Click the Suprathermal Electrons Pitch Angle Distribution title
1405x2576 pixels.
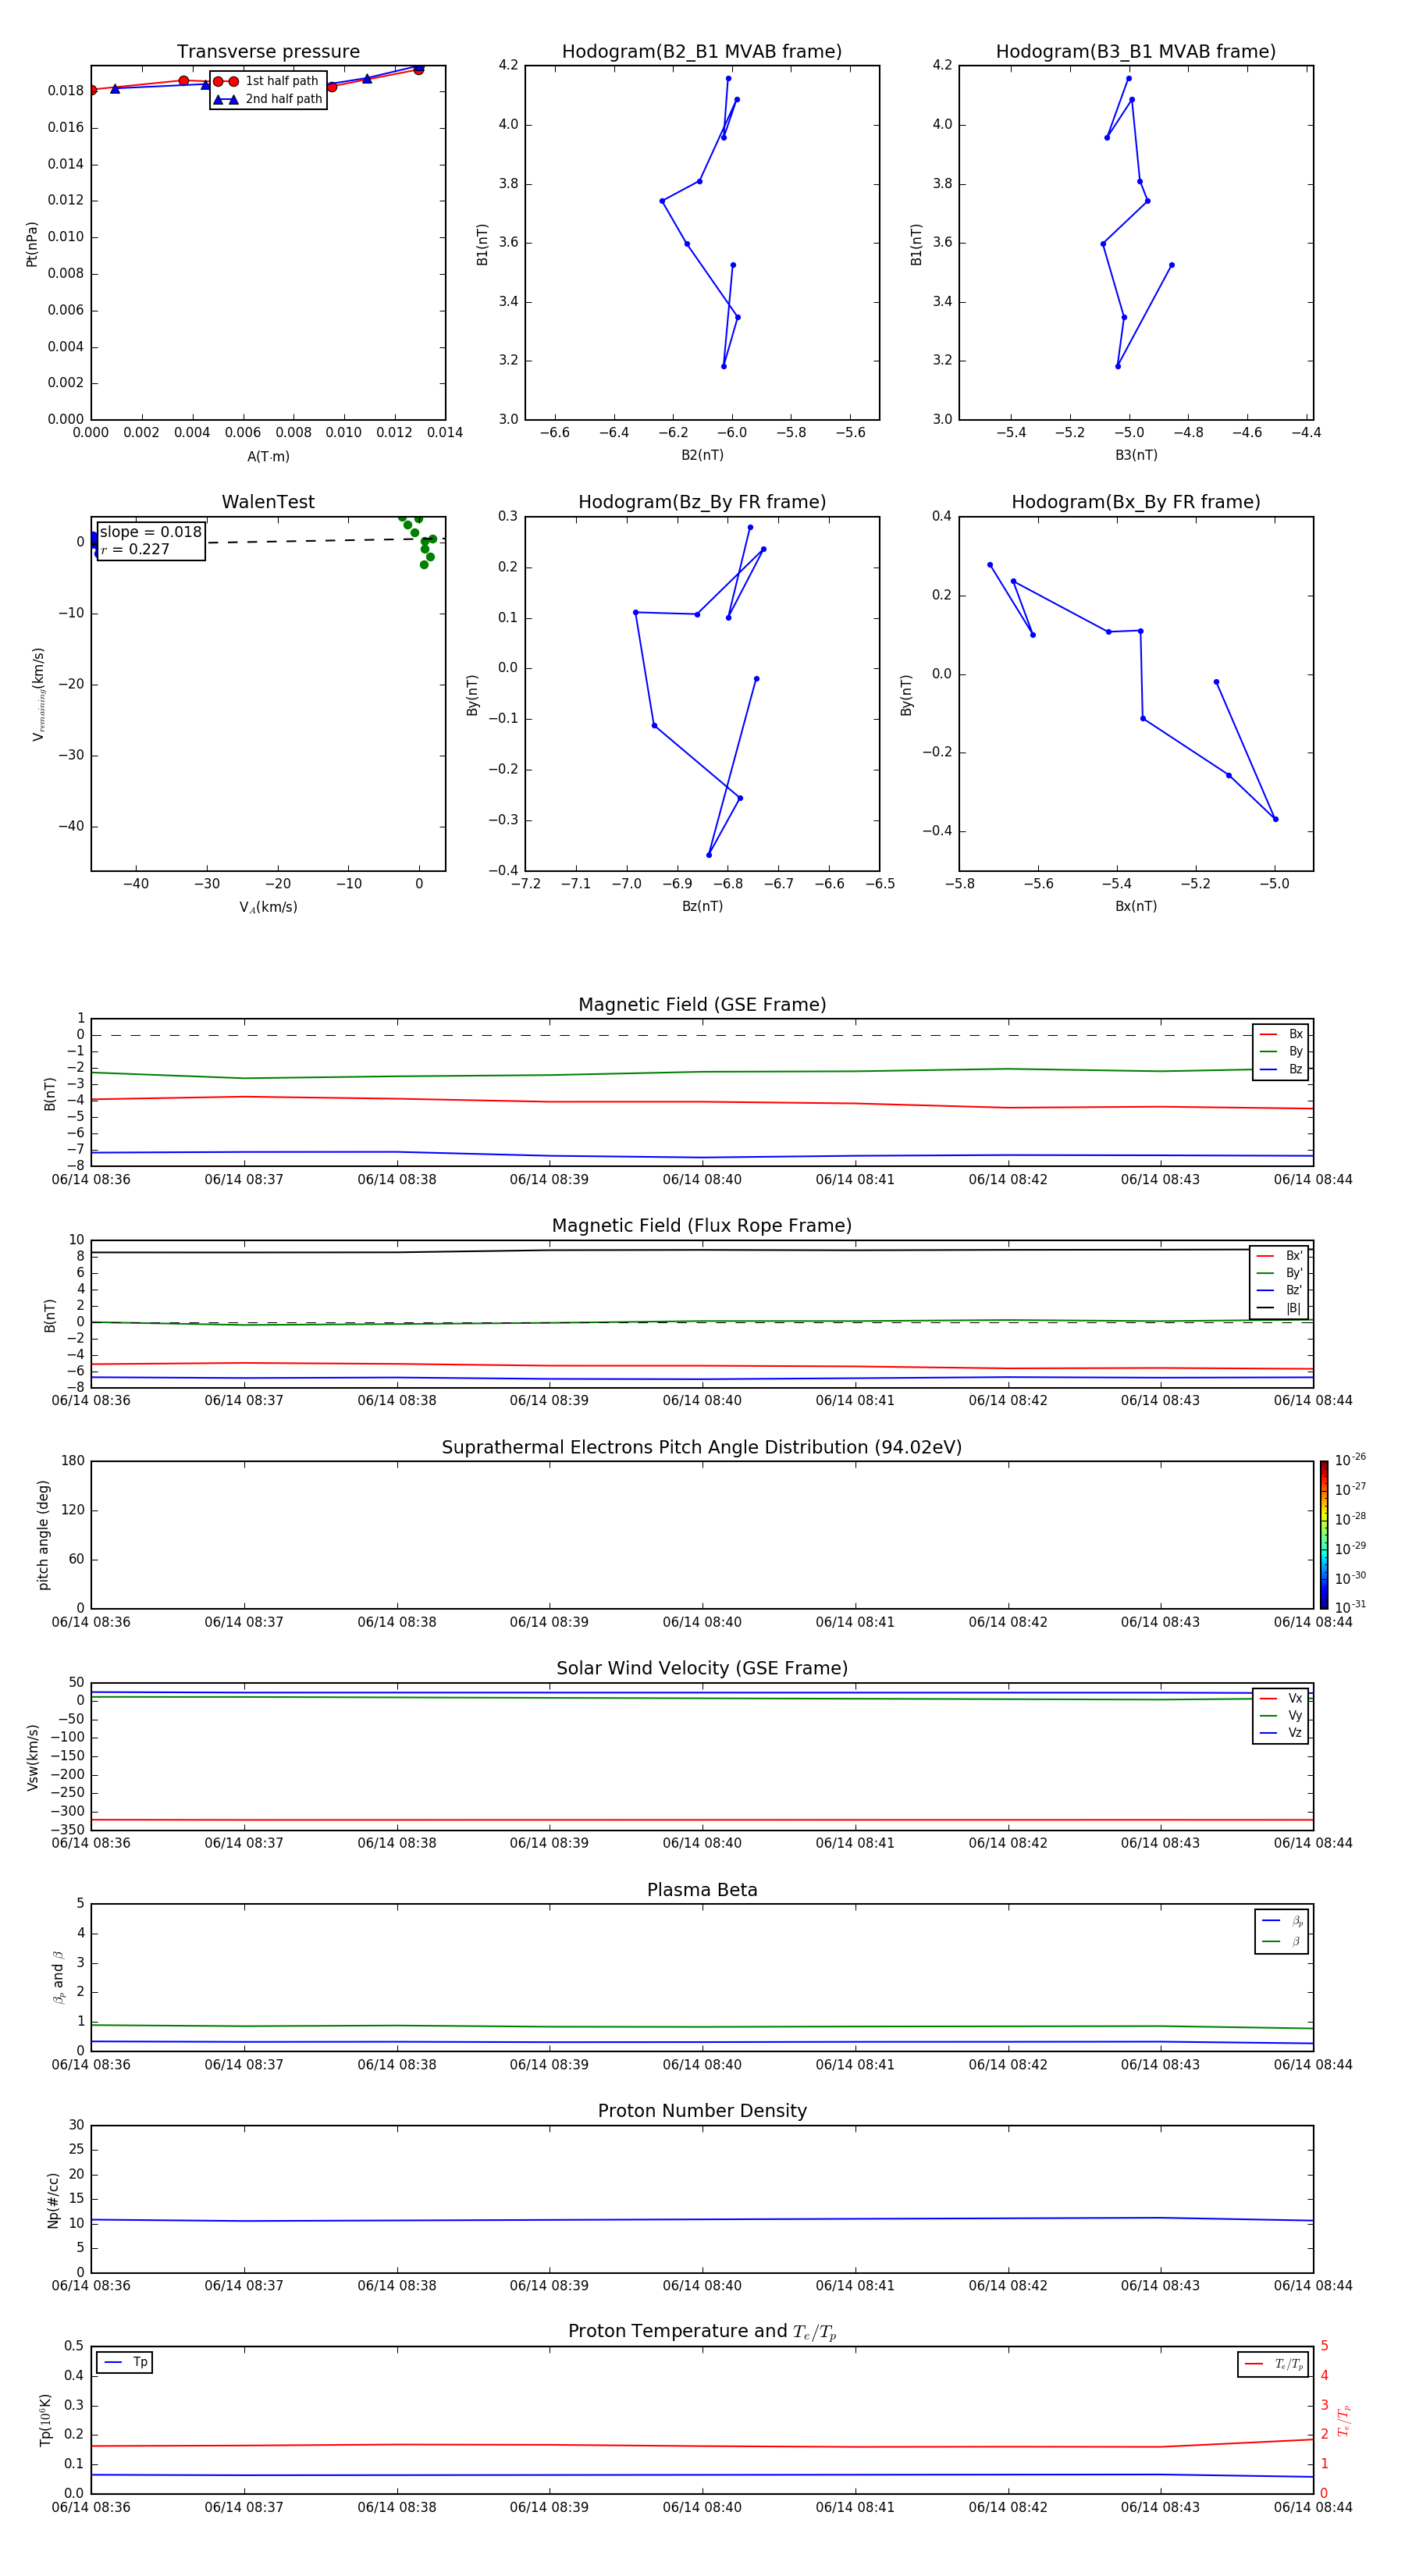coord(702,1447)
